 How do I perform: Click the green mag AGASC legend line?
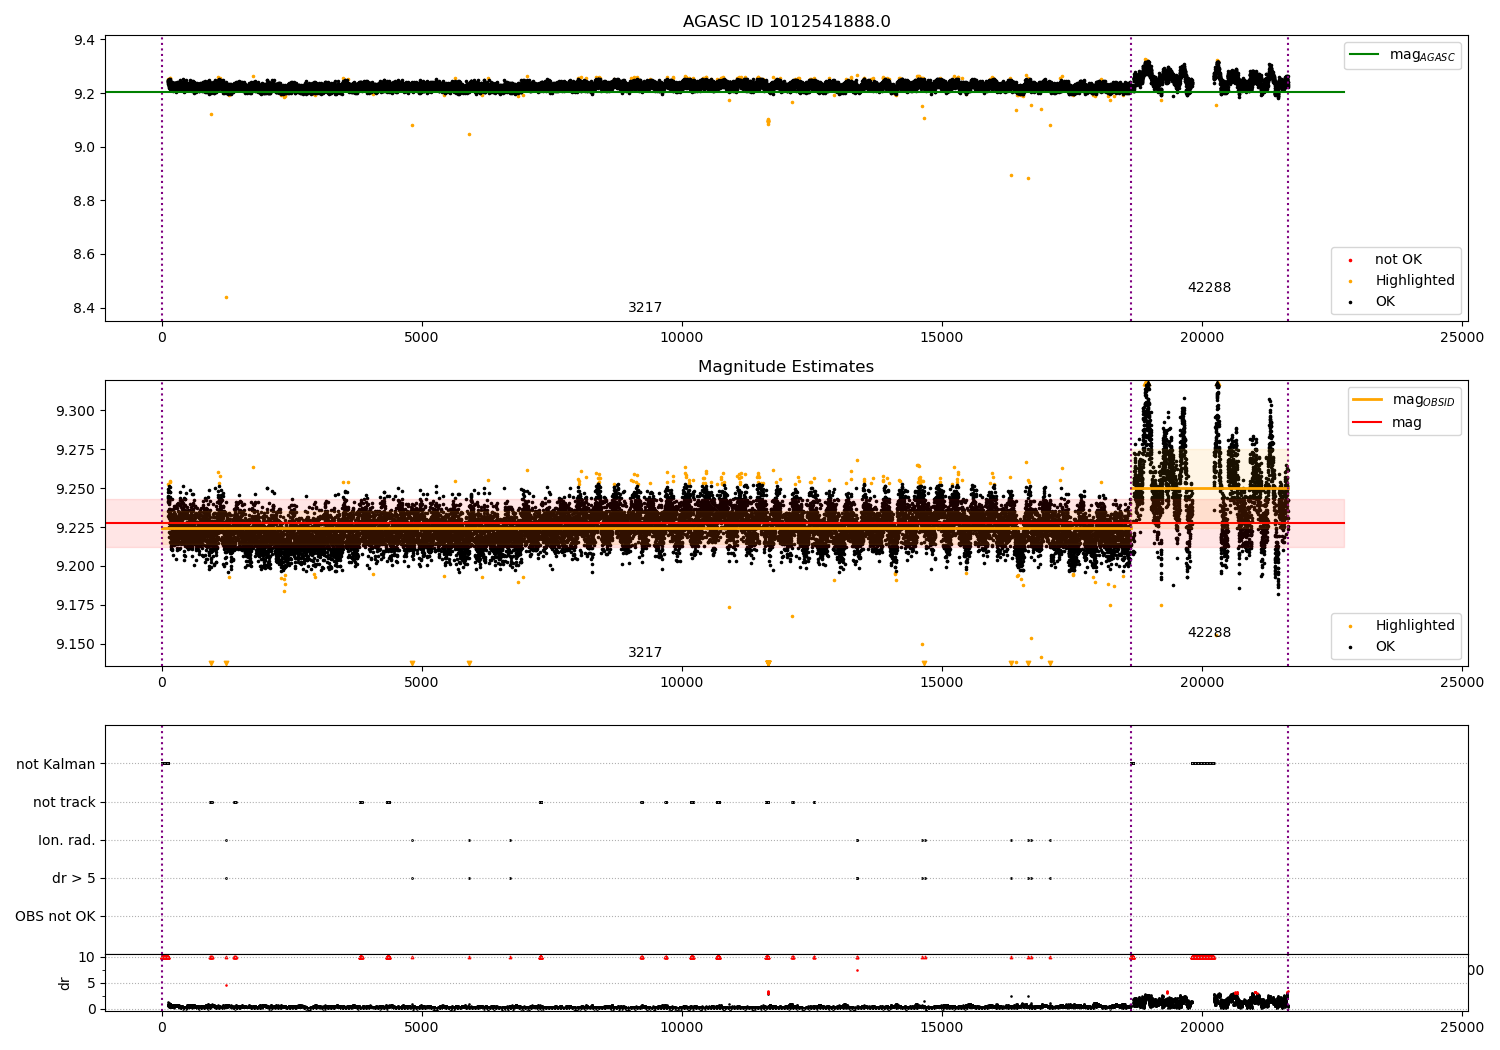[1365, 55]
